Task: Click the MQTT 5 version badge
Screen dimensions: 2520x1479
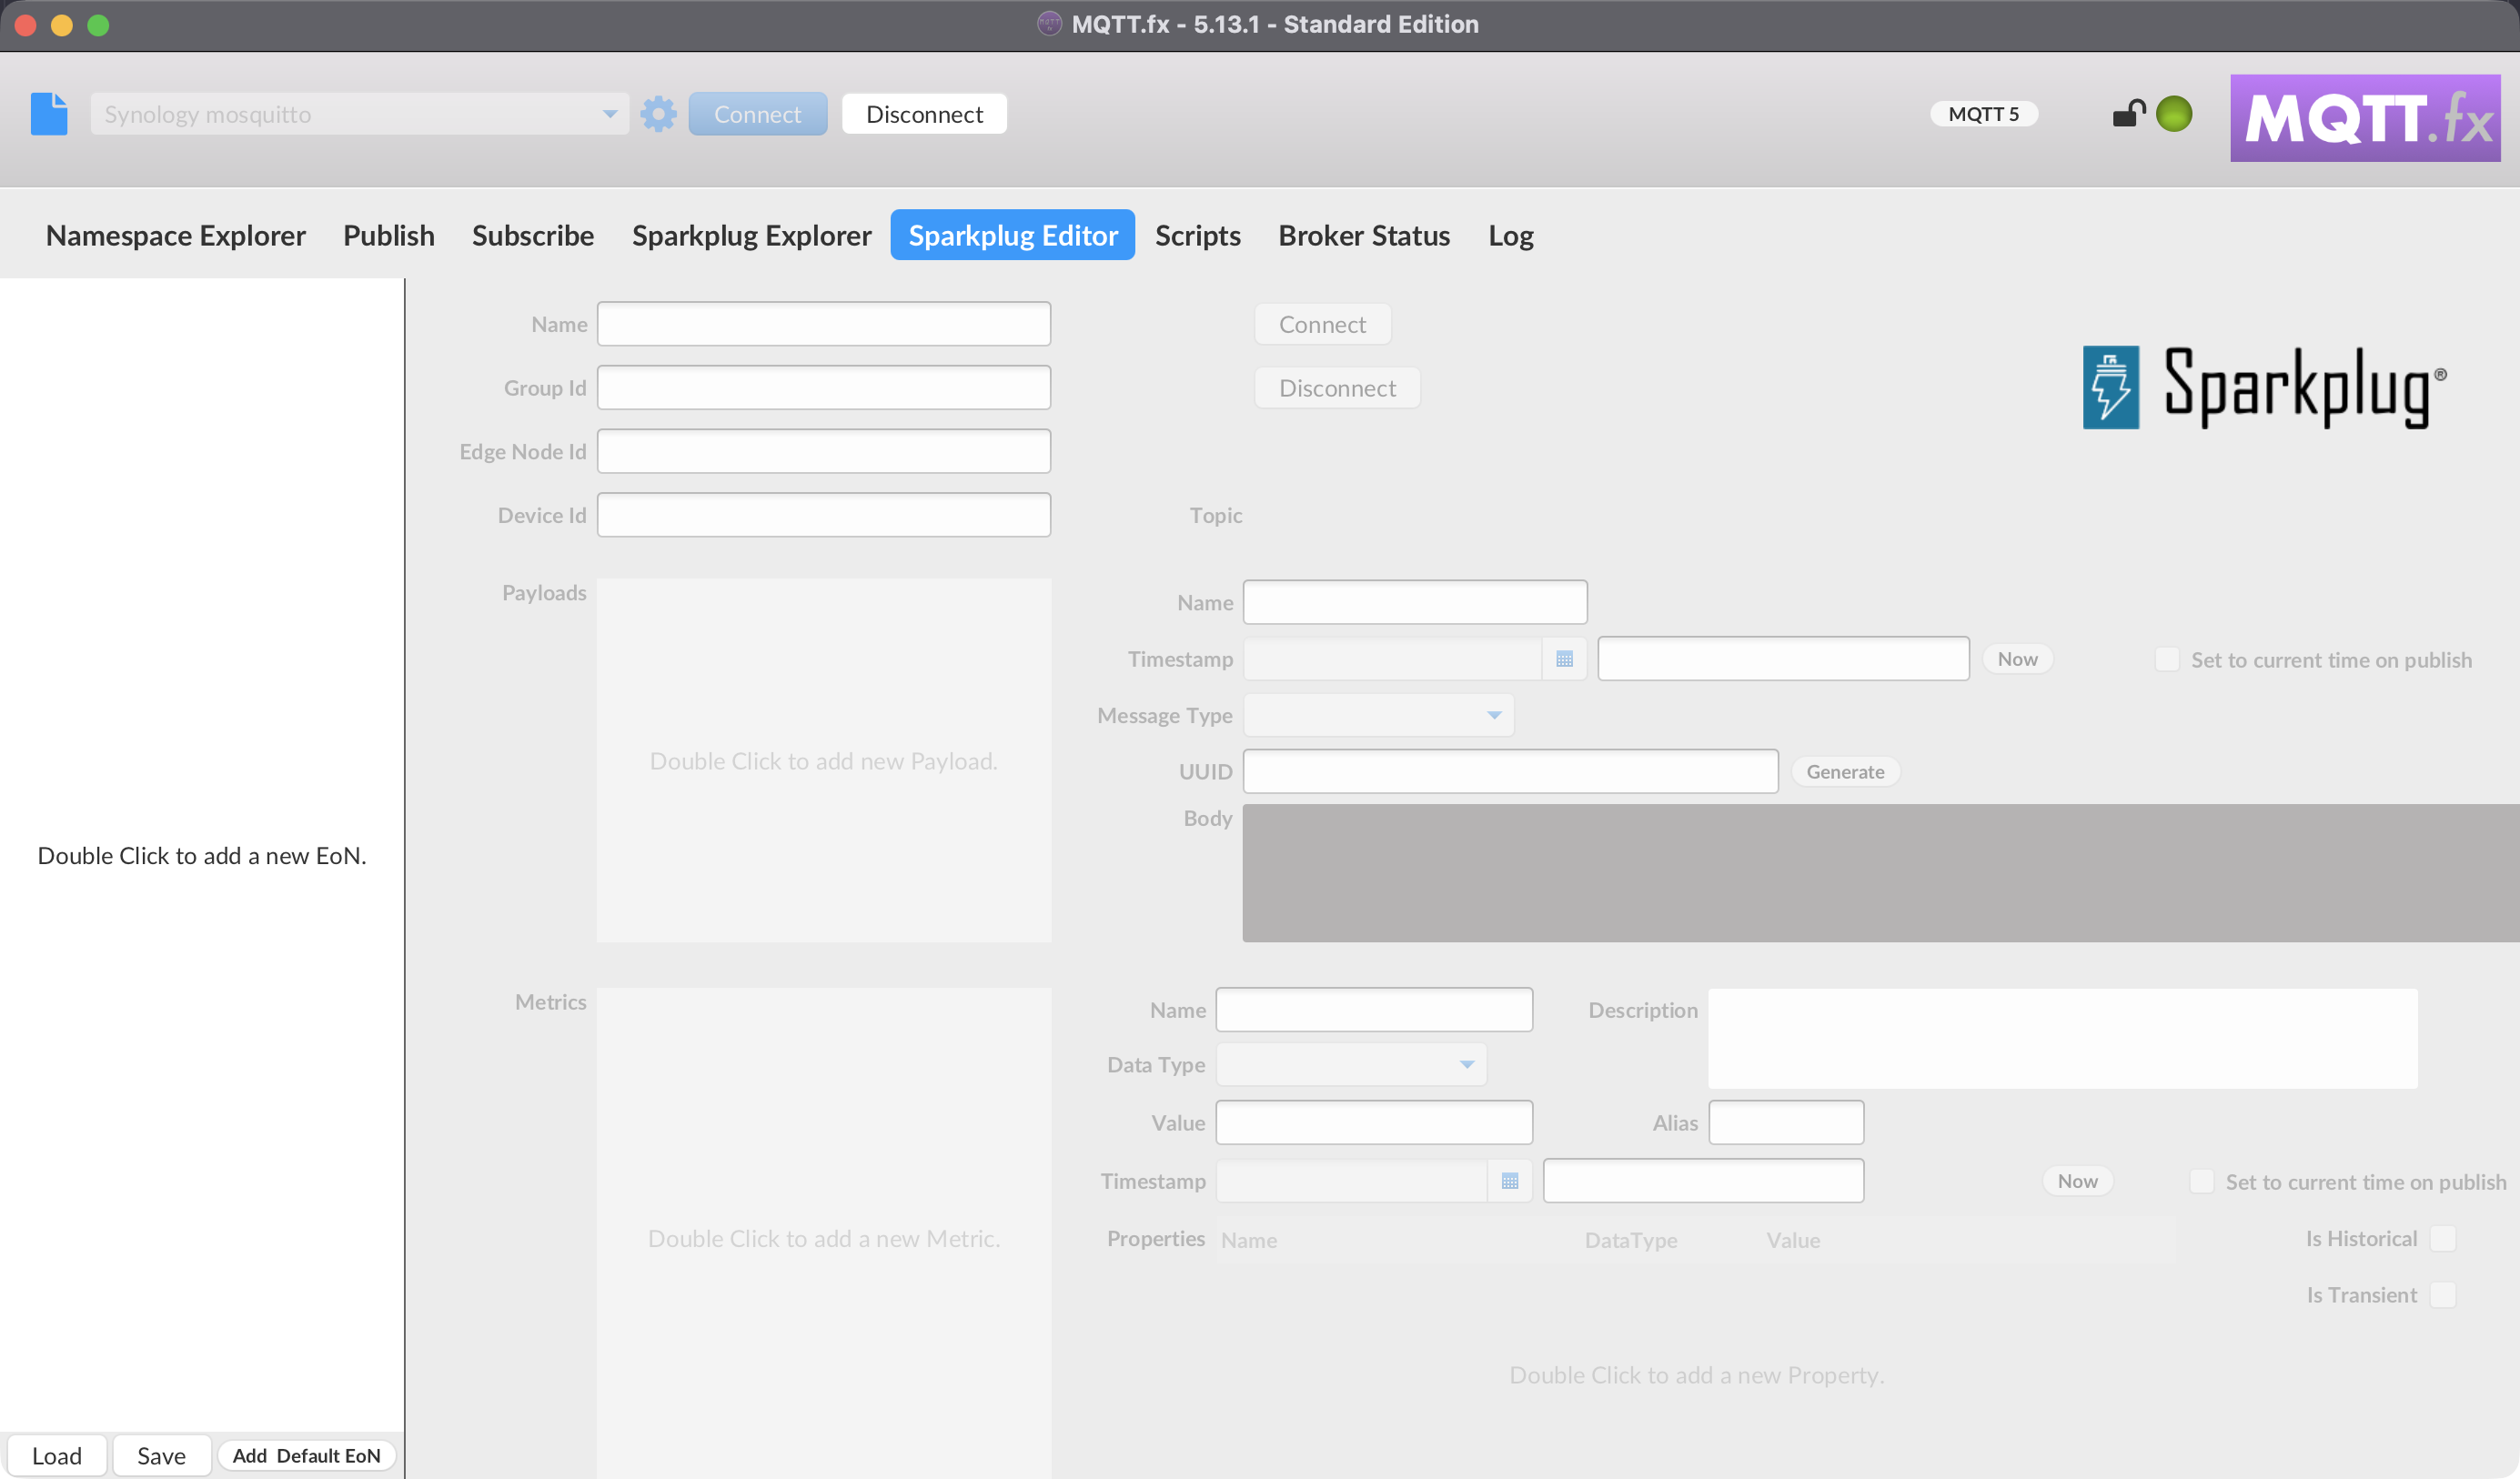Action: click(x=1984, y=114)
